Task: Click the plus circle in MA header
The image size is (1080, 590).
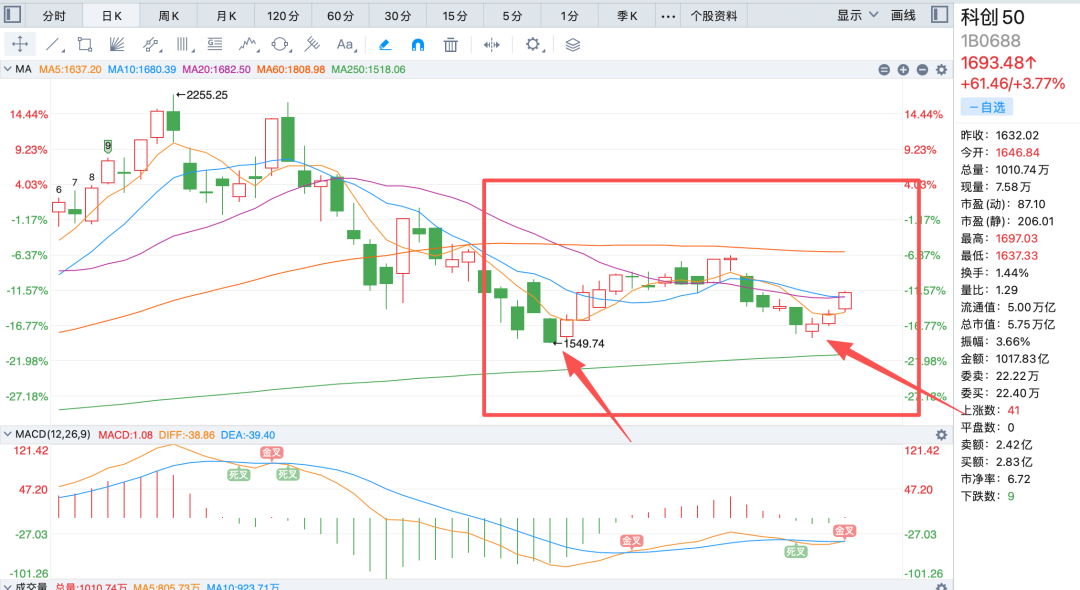Action: pyautogui.click(x=903, y=70)
